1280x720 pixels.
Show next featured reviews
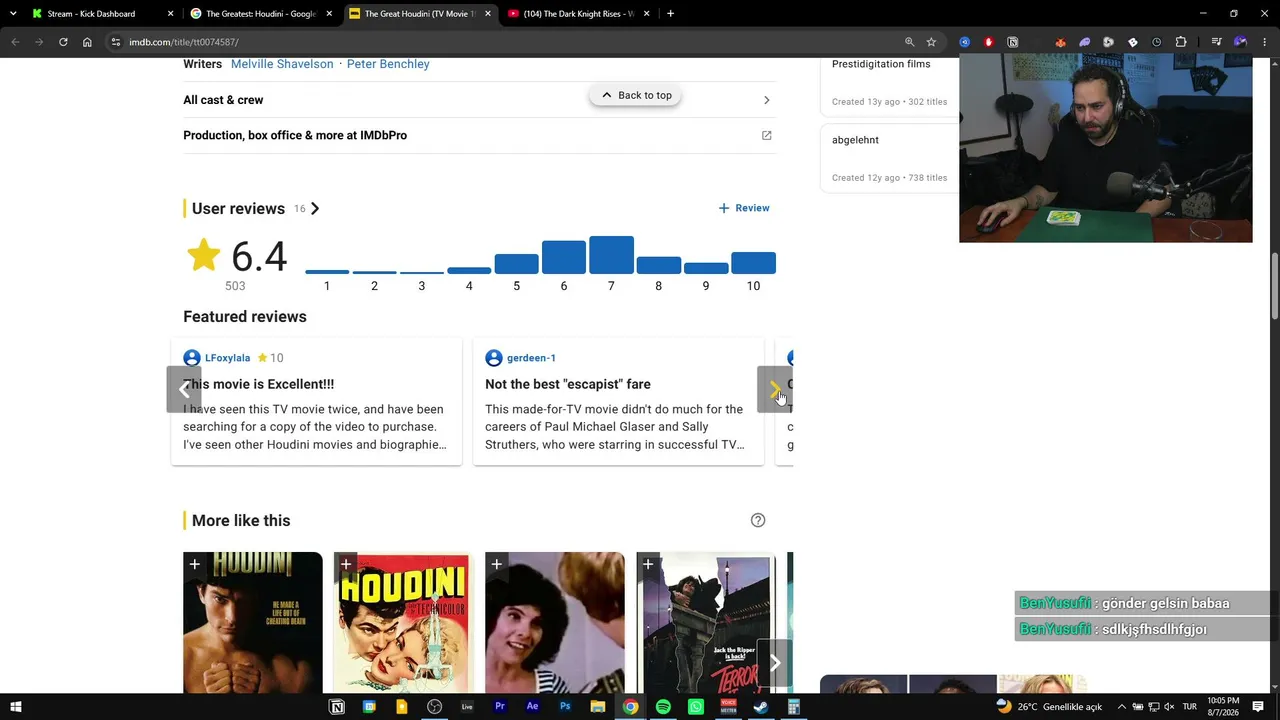[774, 390]
